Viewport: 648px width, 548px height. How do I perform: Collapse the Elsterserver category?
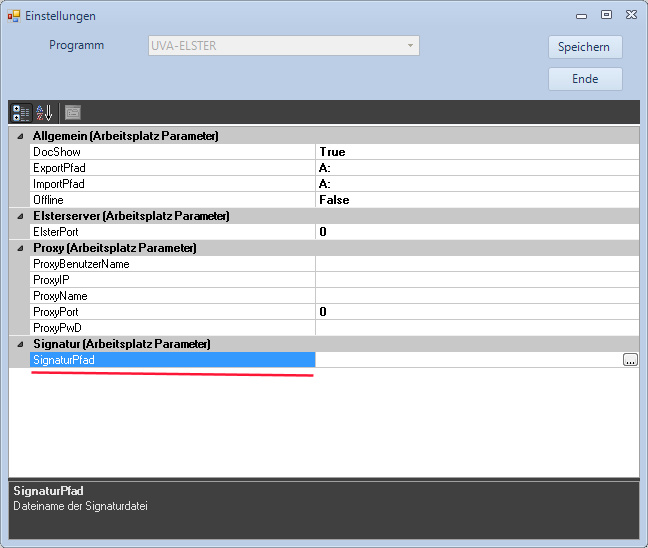click(x=20, y=216)
